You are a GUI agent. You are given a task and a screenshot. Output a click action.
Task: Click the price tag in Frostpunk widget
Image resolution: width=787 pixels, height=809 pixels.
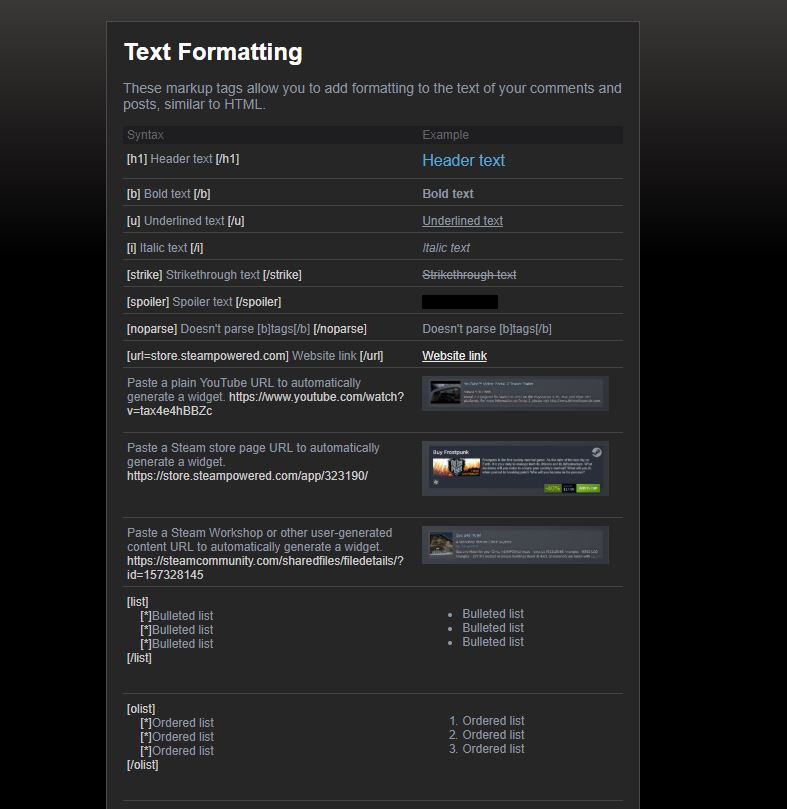coord(568,488)
